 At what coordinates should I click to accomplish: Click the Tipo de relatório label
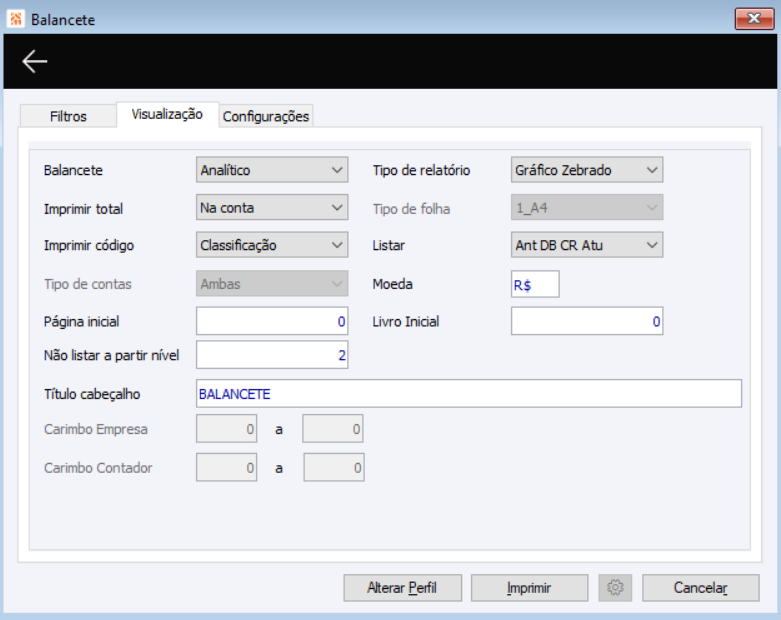click(x=421, y=170)
